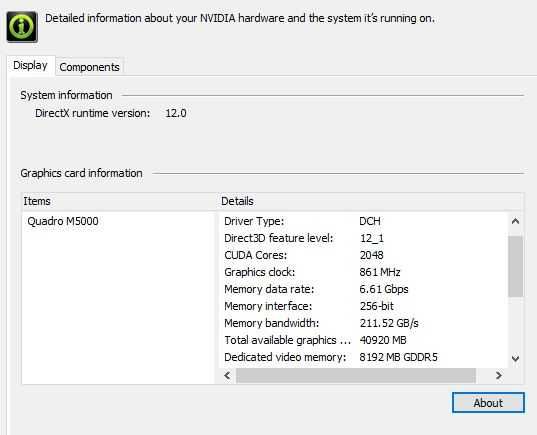The height and width of the screenshot is (435, 537).
Task: Click the 211.52 GB/s value
Action: coord(389,323)
